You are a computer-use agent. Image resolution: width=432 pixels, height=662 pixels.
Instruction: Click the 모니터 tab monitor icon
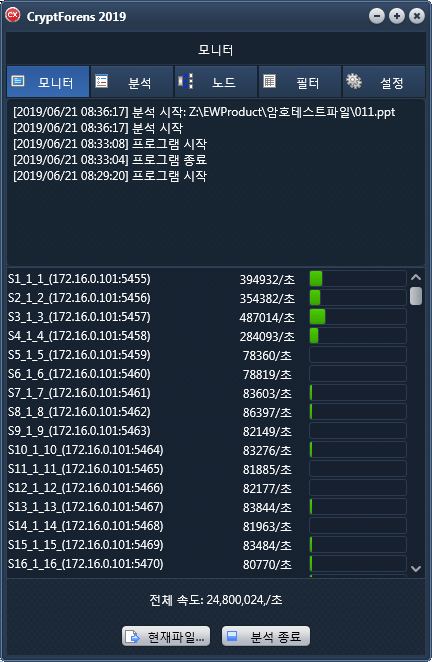[18, 81]
